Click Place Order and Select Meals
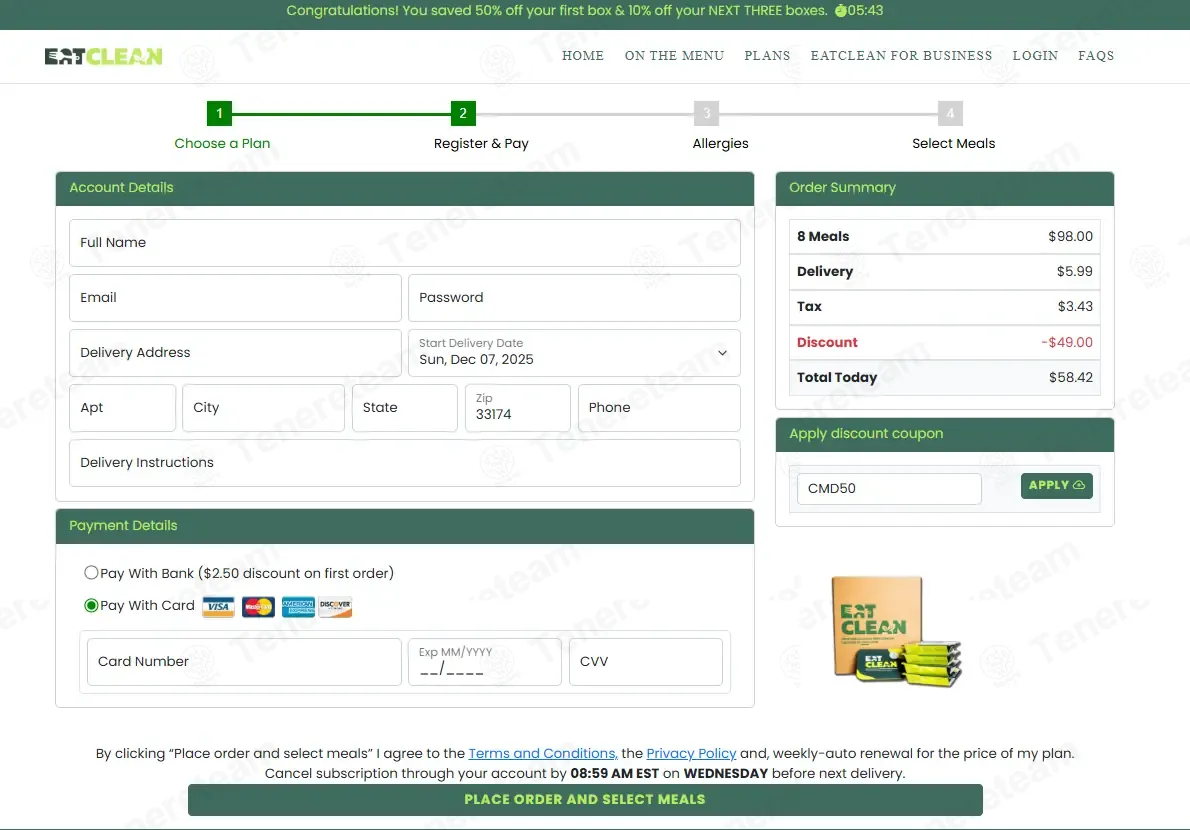 (x=585, y=800)
